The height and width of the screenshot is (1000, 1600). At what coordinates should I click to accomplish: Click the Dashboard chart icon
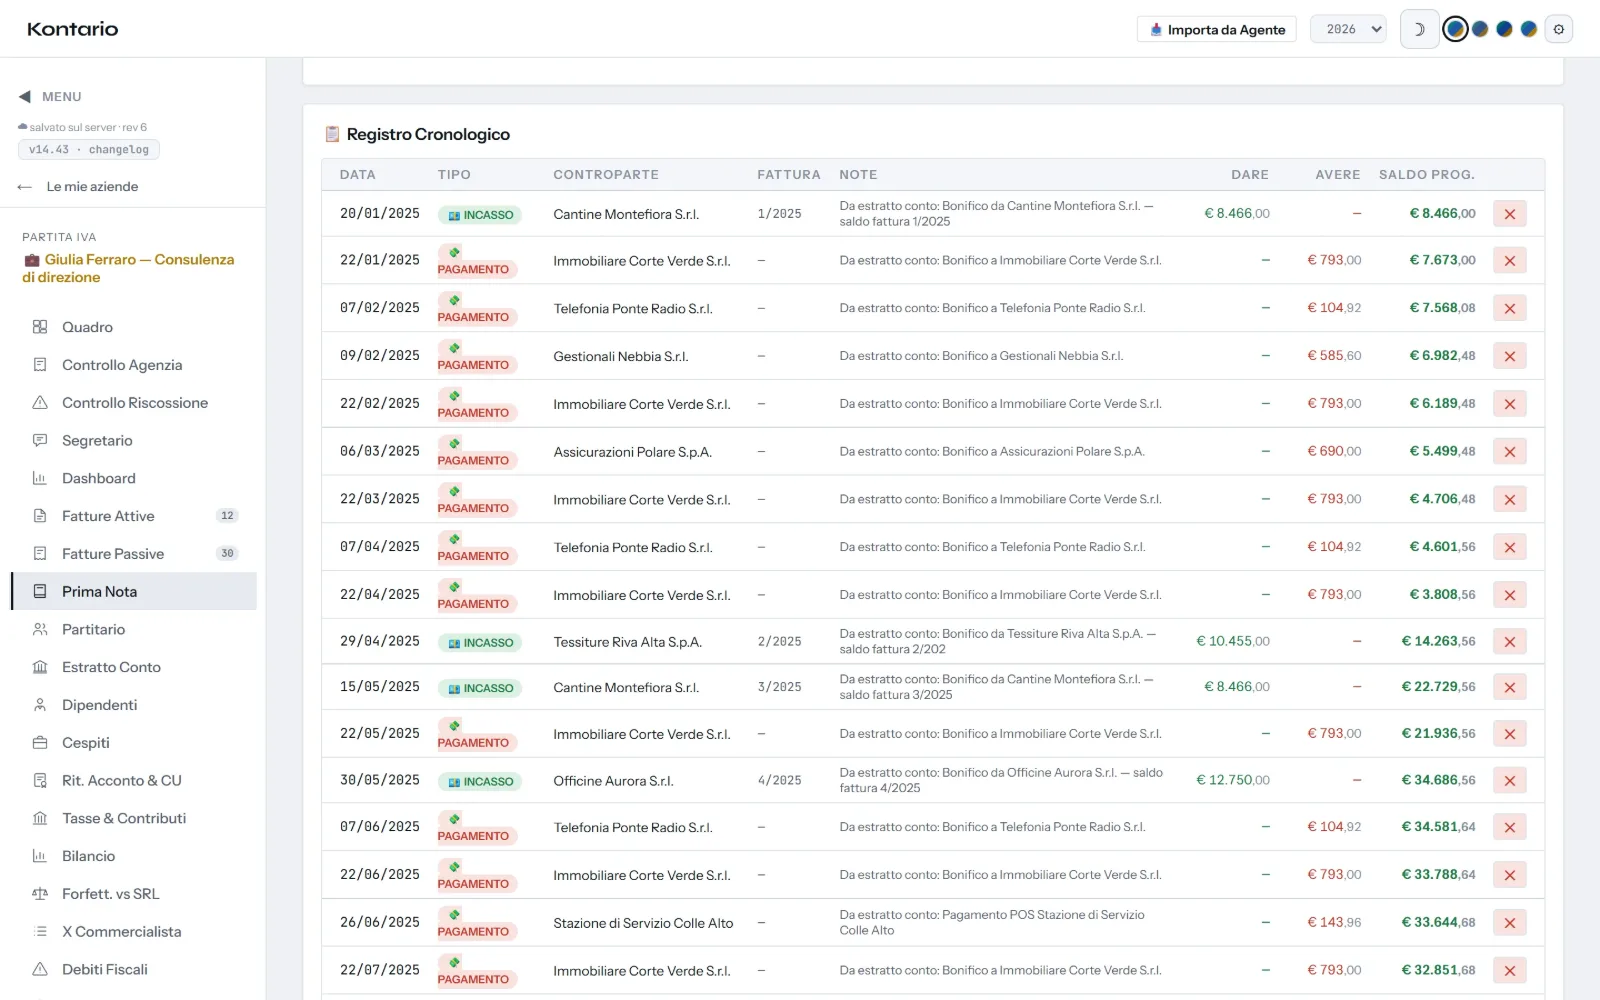pos(40,478)
